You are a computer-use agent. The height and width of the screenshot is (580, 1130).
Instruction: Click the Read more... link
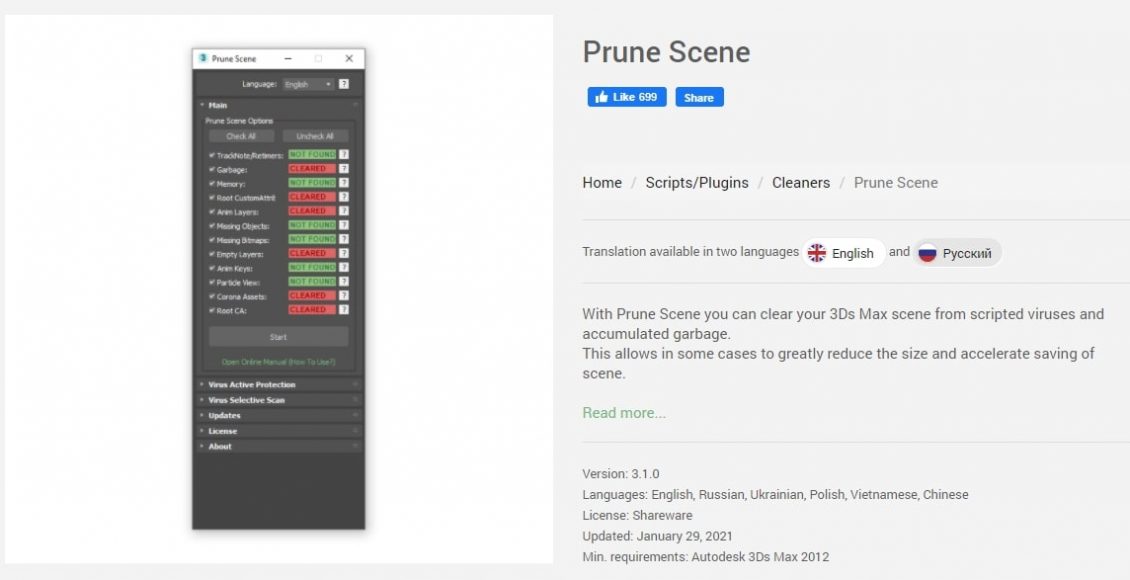(x=624, y=413)
